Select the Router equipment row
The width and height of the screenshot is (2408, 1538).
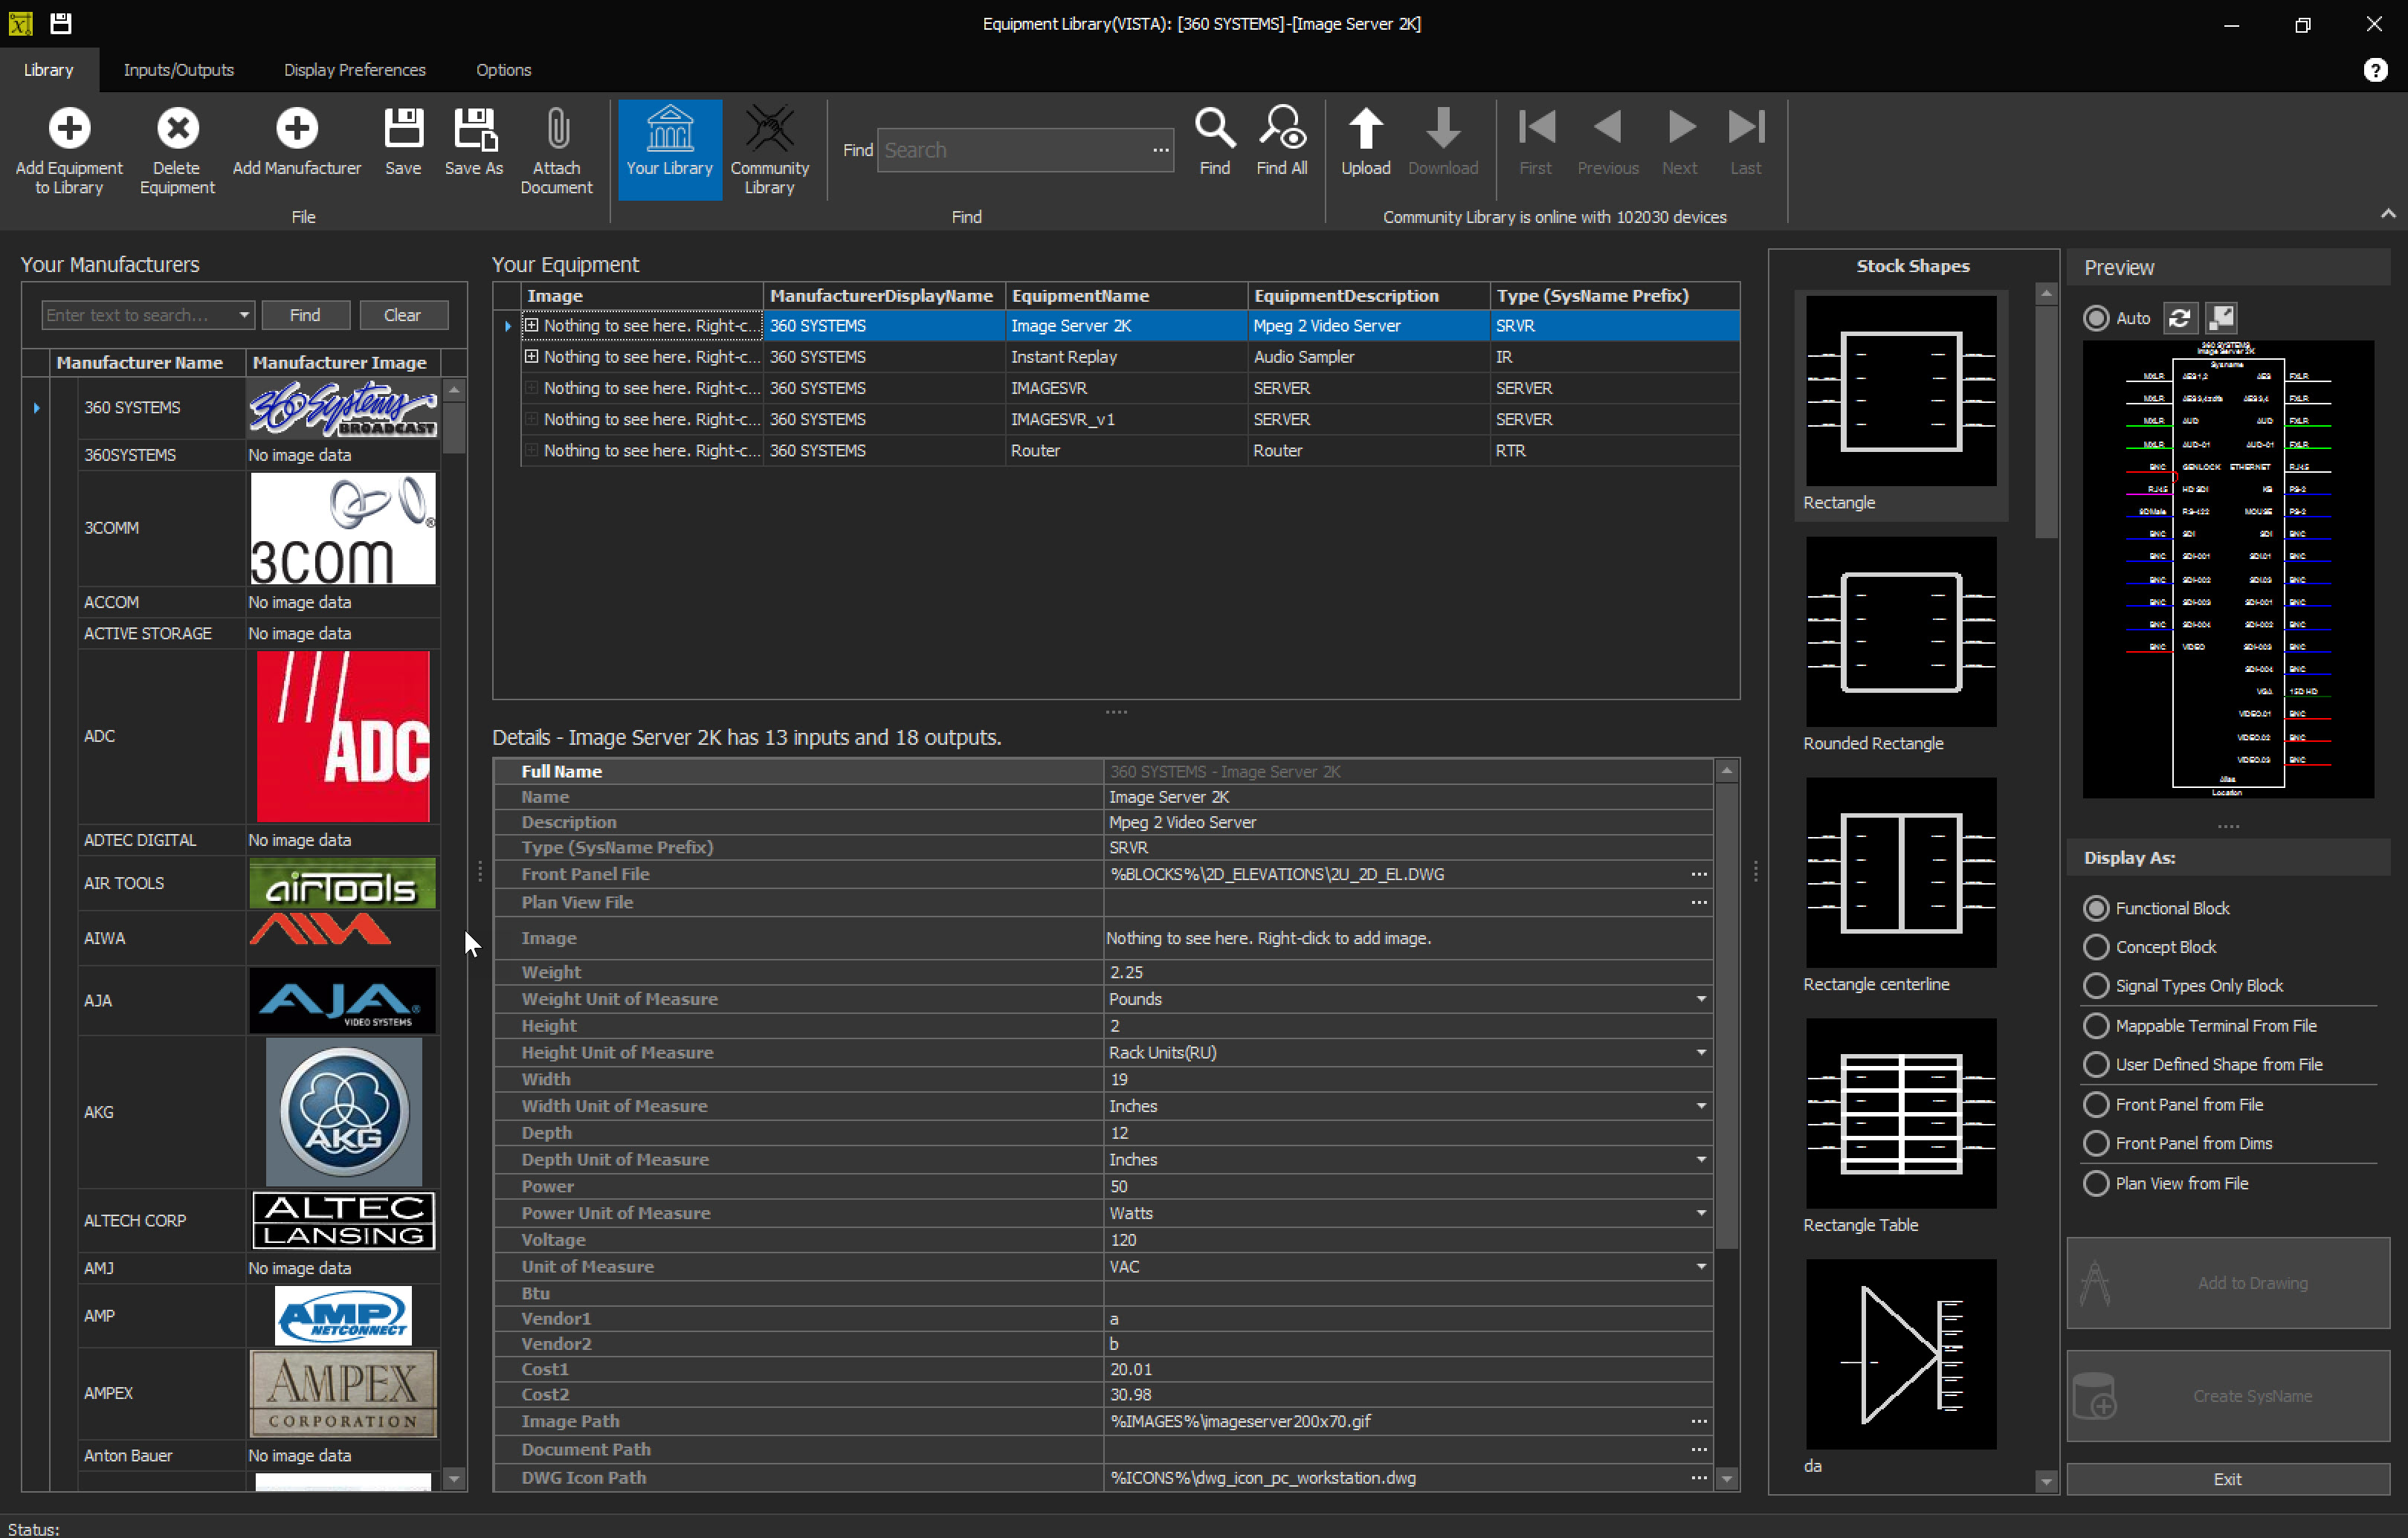tap(1130, 450)
